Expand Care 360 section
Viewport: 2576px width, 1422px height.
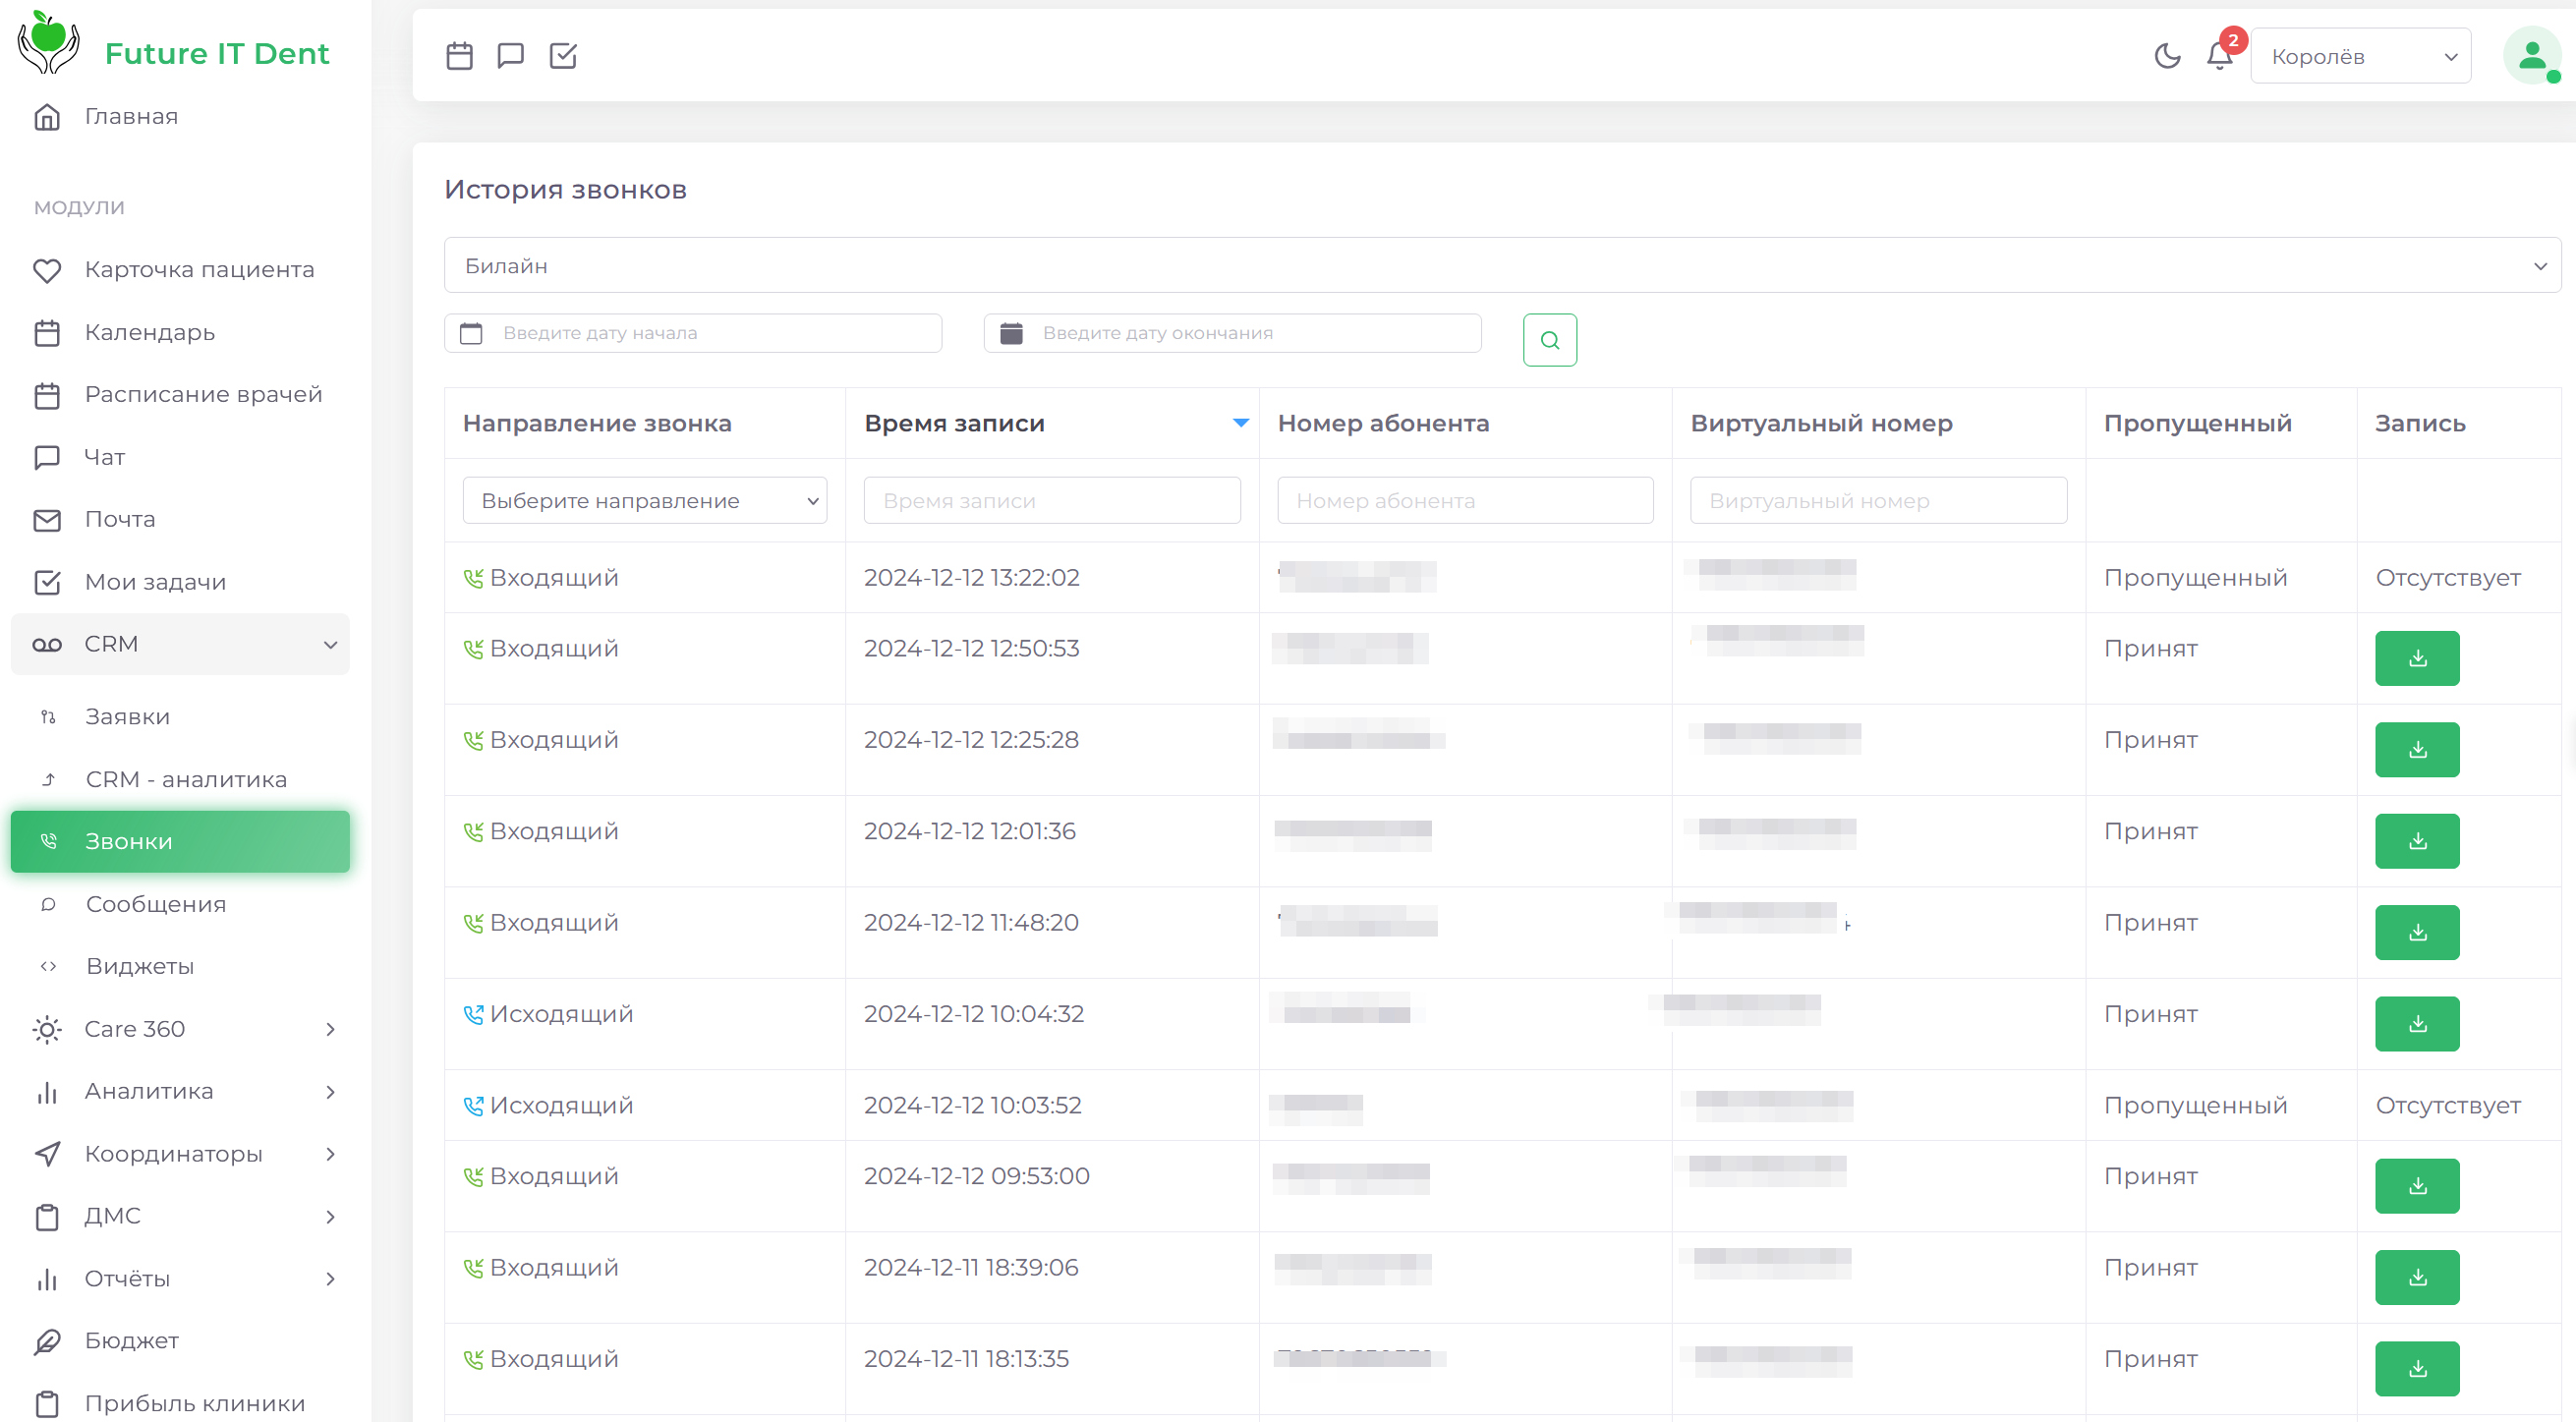point(180,1029)
